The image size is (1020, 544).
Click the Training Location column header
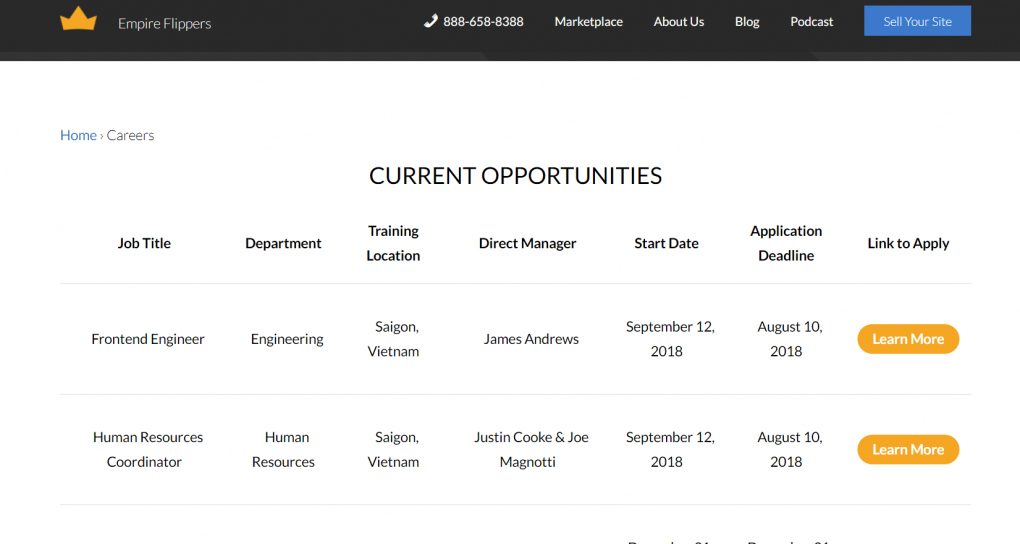click(x=393, y=243)
